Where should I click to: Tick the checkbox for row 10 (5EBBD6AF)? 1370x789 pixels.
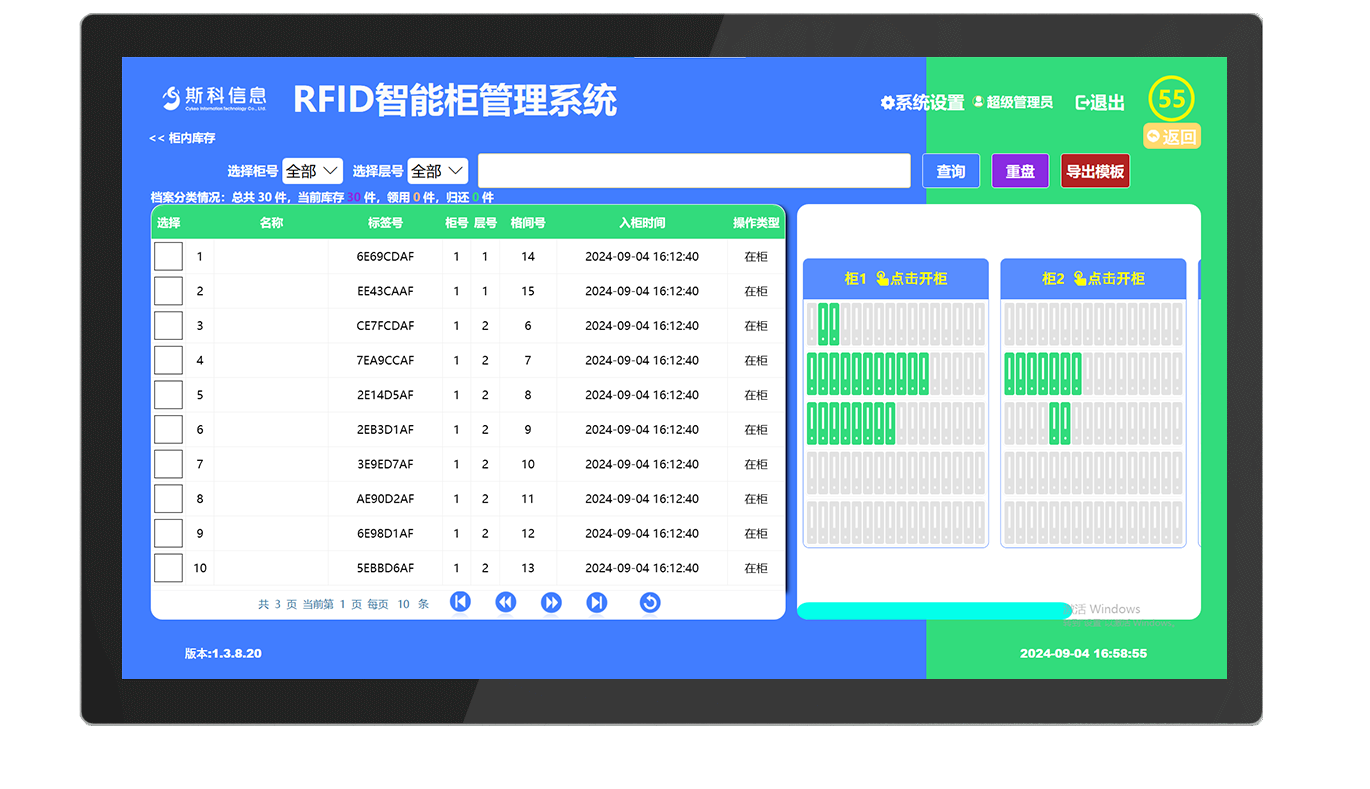pyautogui.click(x=168, y=567)
